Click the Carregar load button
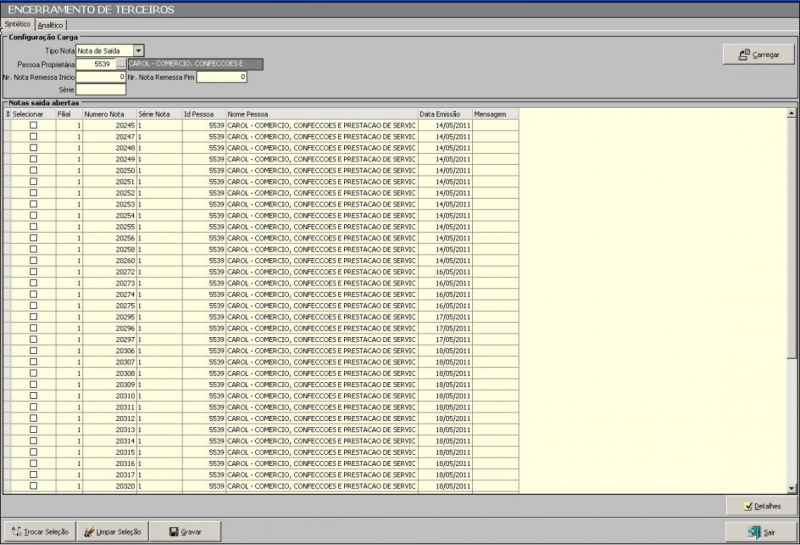The width and height of the screenshot is (800, 545). click(752, 55)
